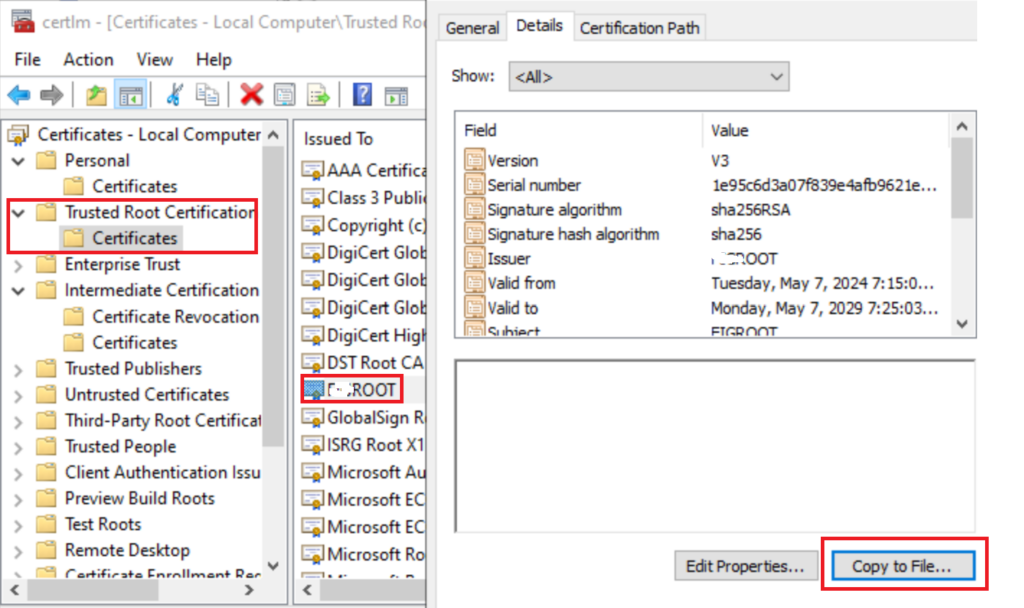Select Certificates - Local Computer root node
1024x608 pixels.
point(149,135)
